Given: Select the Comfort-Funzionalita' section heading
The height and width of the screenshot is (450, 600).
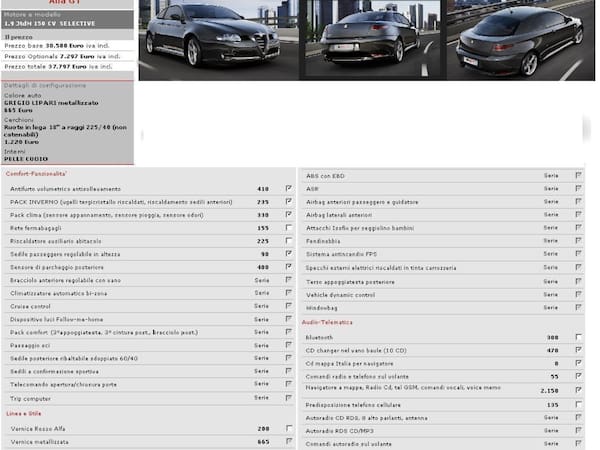Looking at the screenshot, I should coord(36,174).
